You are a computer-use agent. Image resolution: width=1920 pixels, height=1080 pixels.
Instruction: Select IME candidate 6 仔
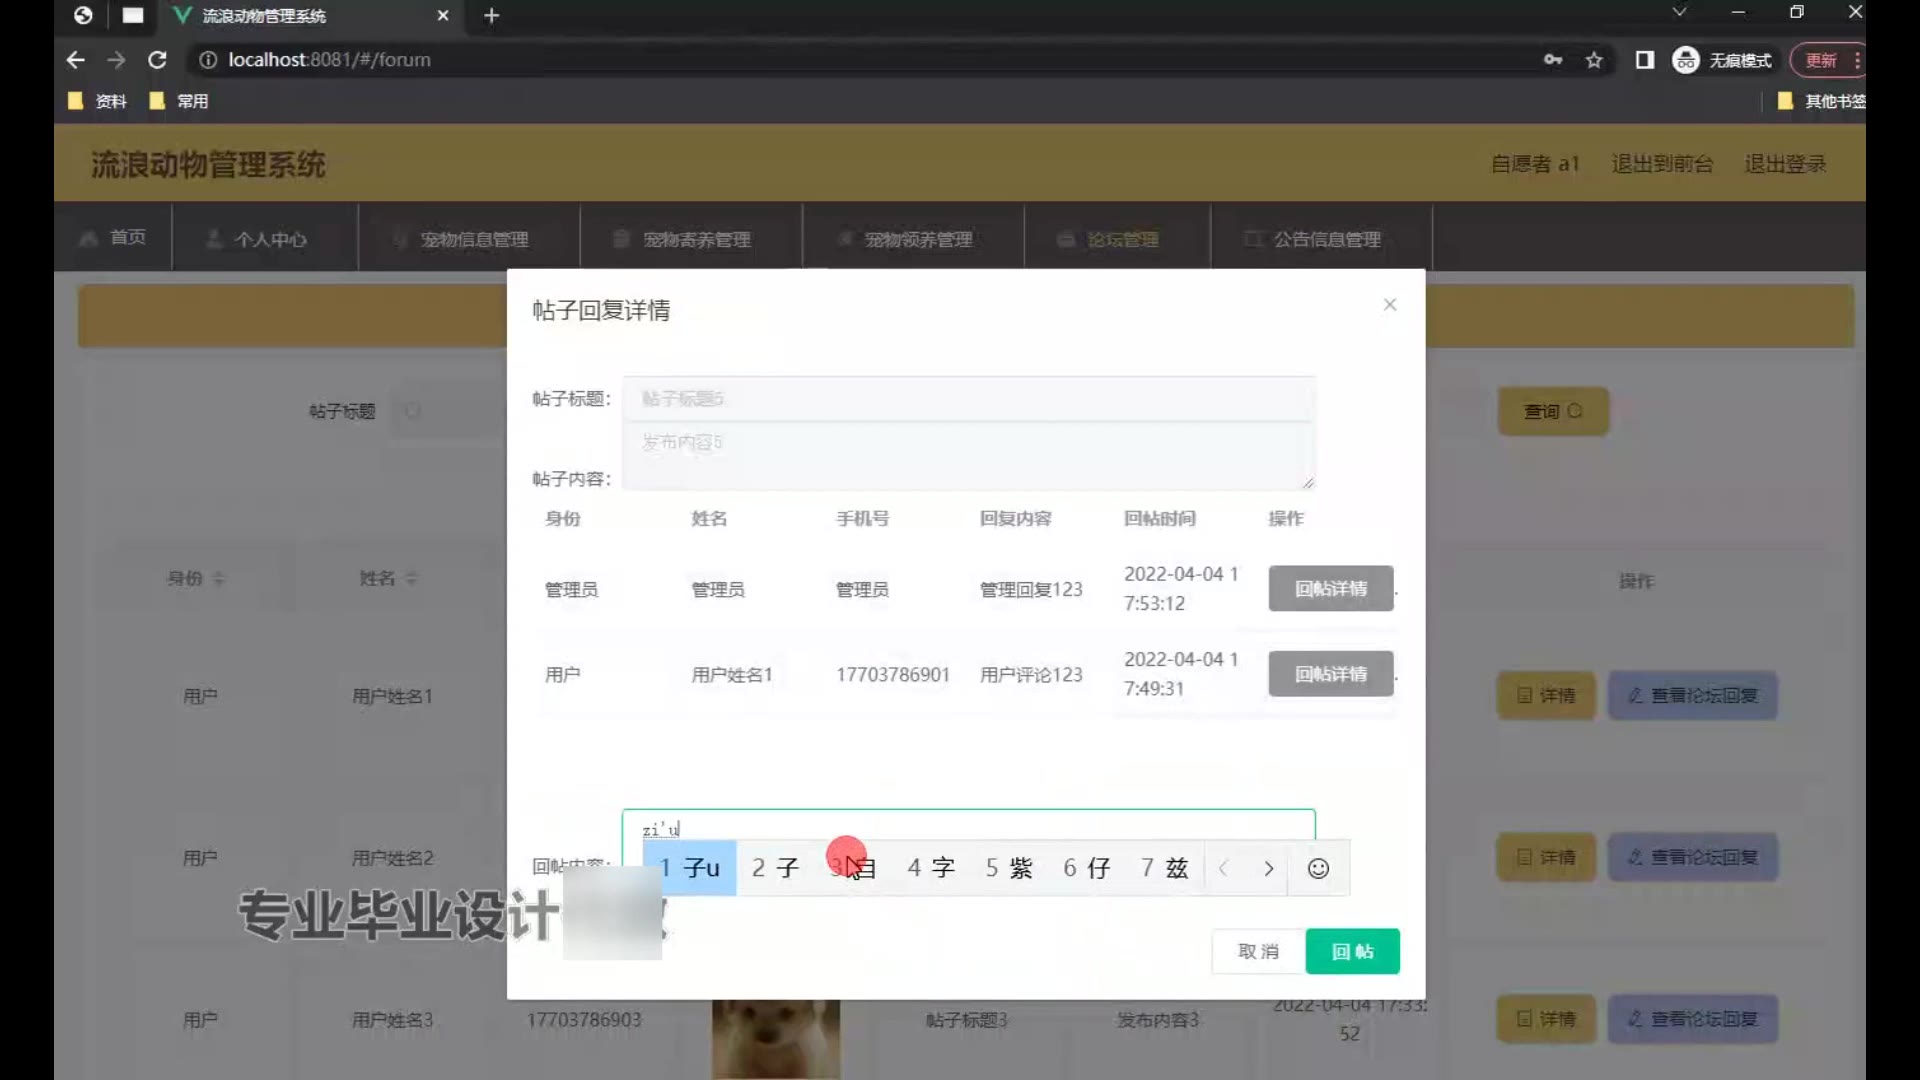point(1087,868)
